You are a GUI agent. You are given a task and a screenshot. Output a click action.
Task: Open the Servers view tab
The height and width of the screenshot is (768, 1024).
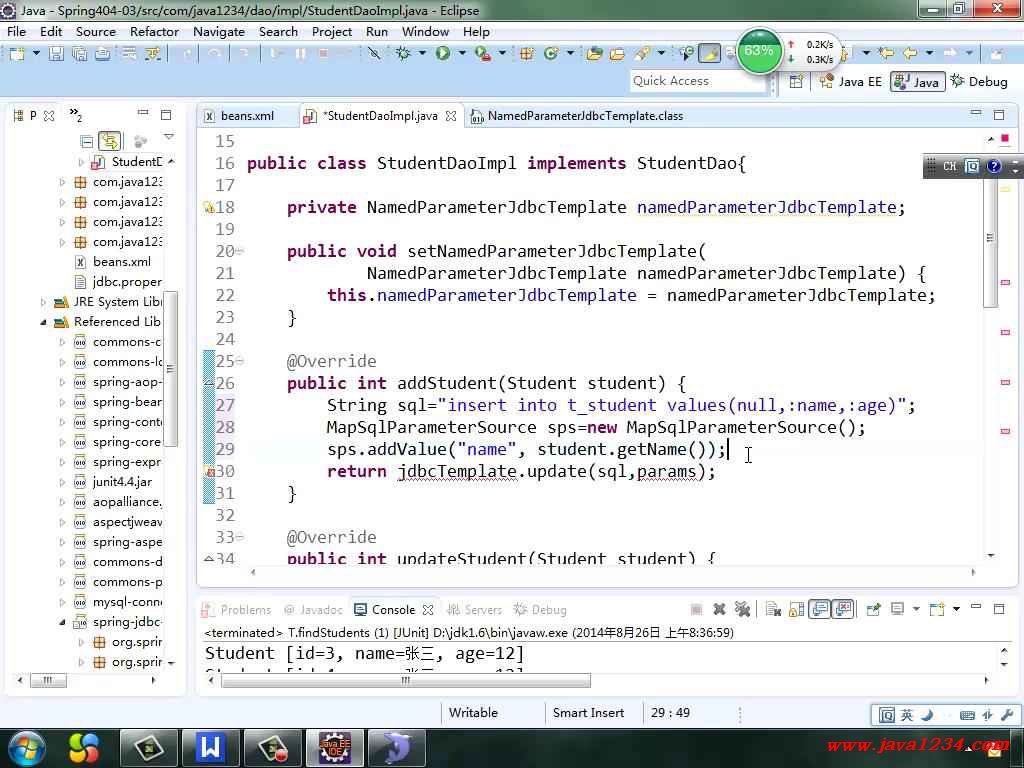coord(474,610)
